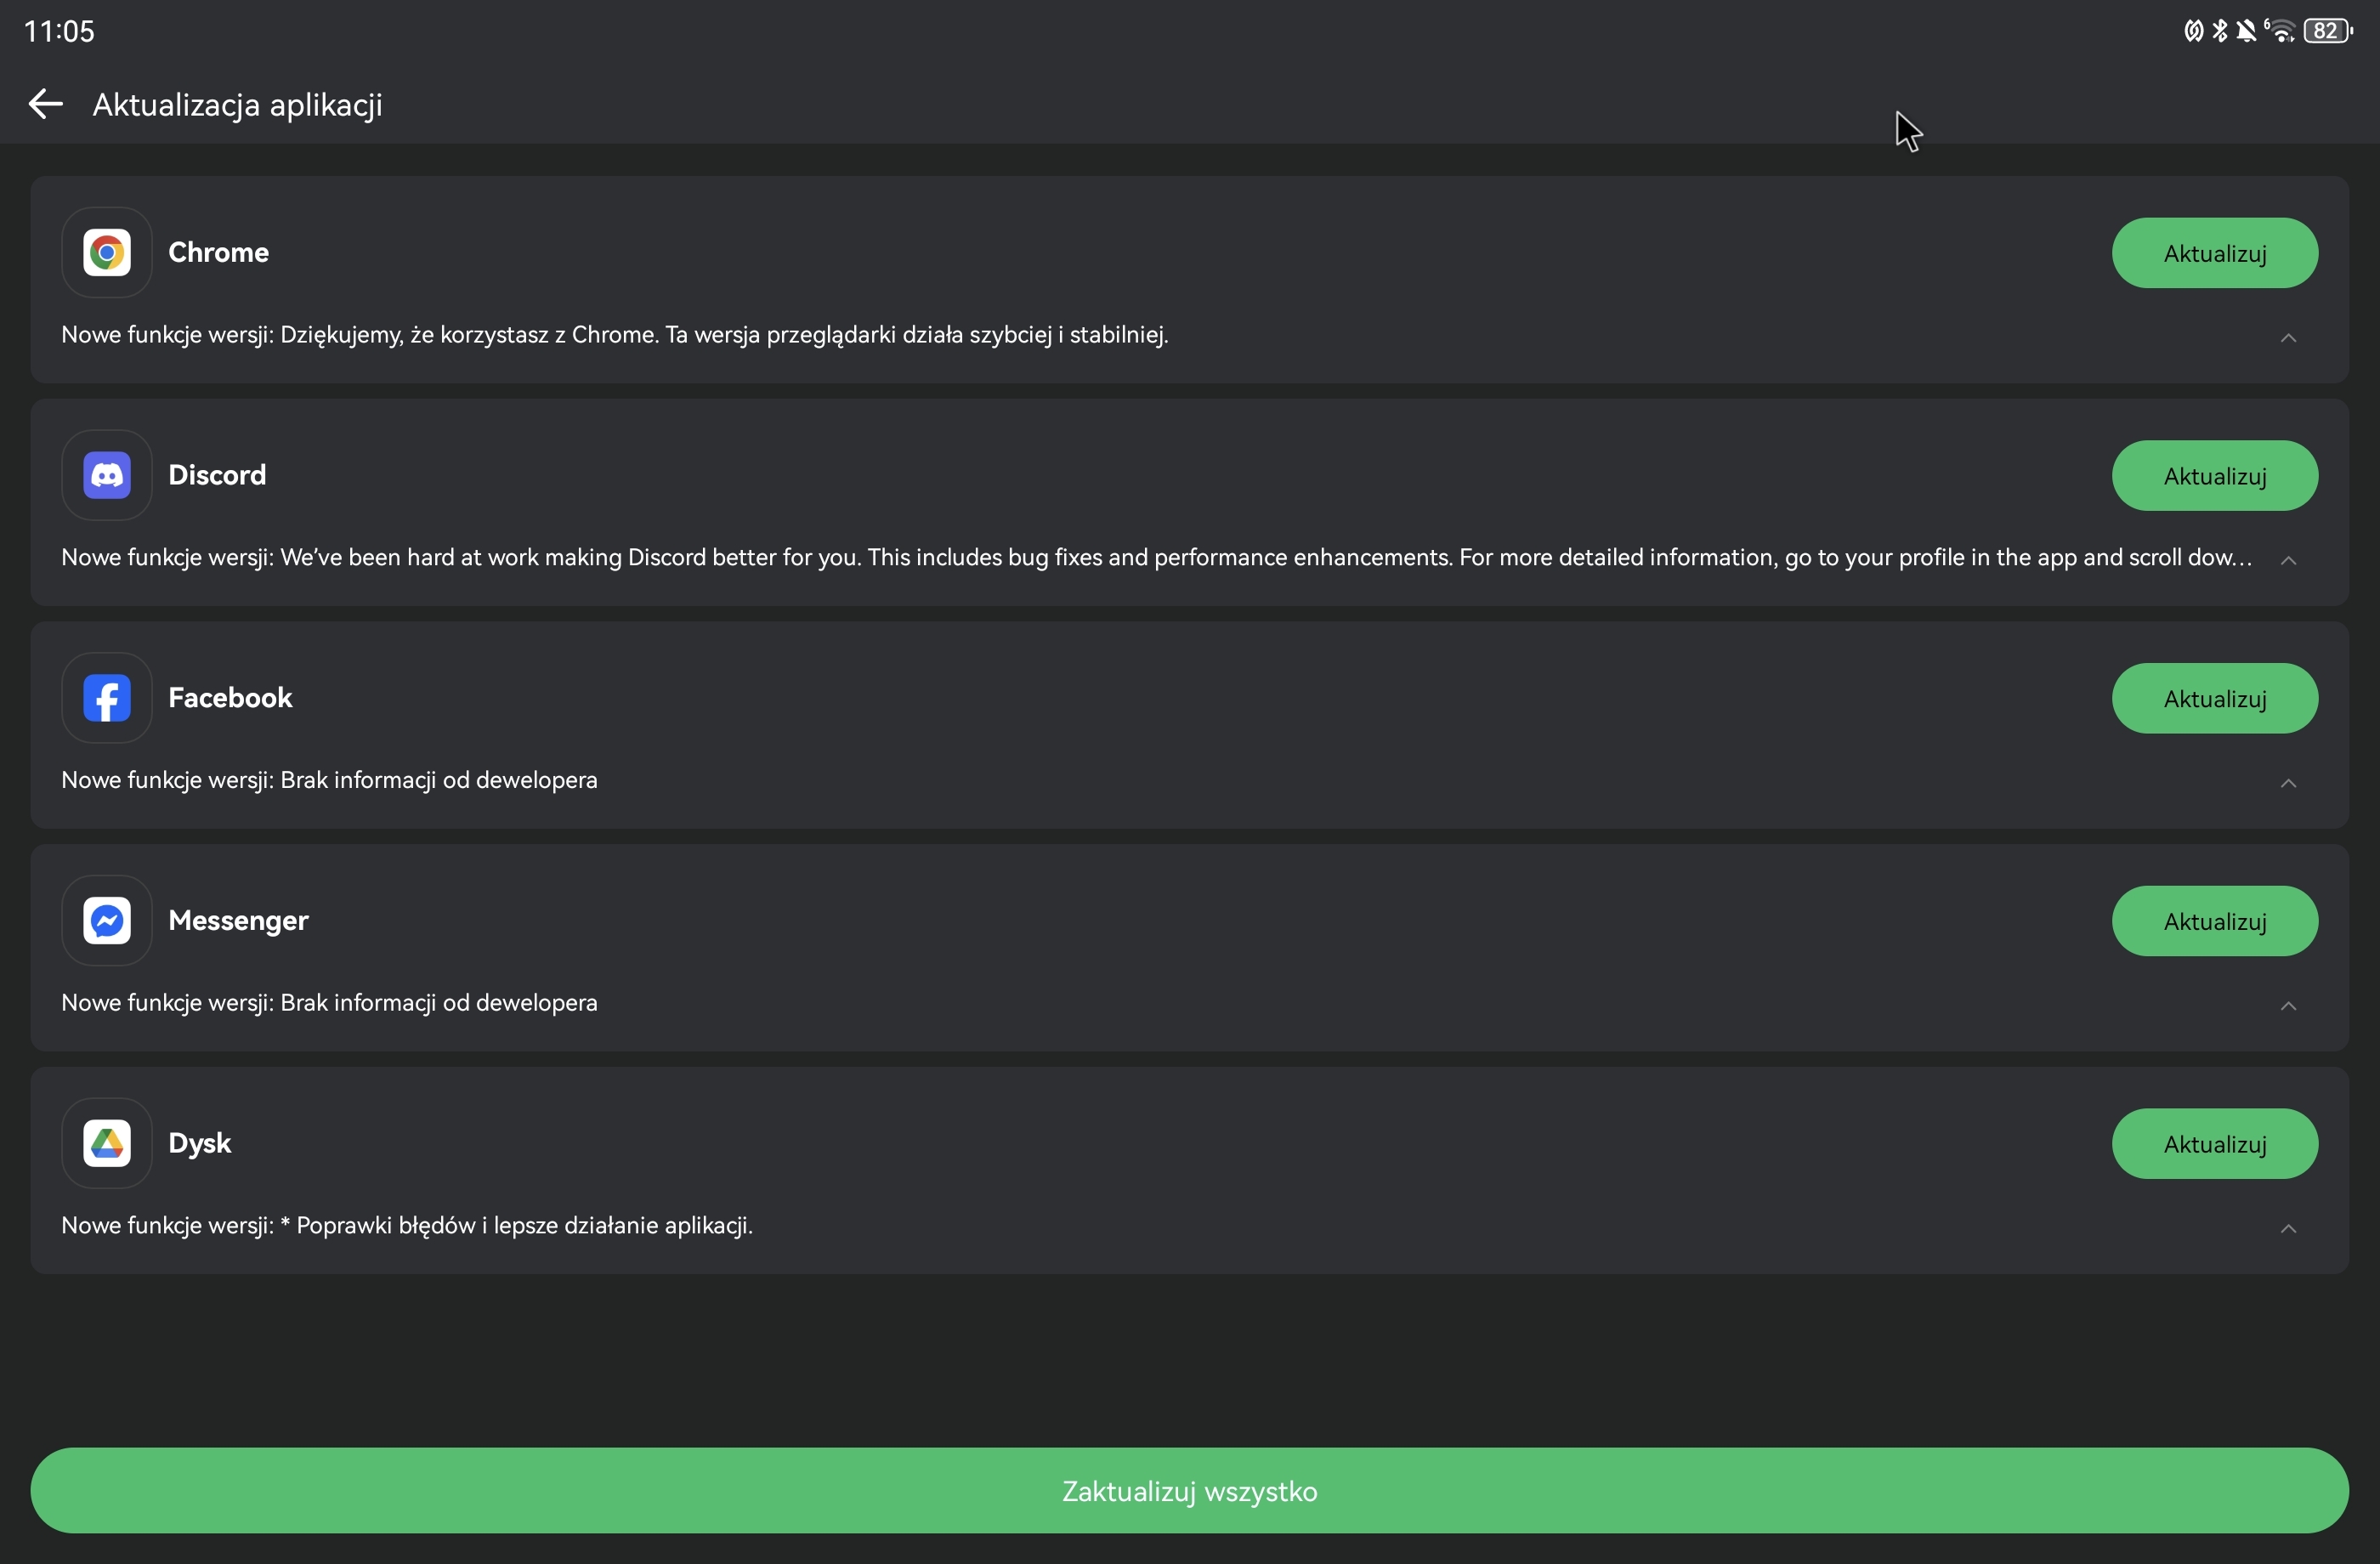Tap the Wi-Fi status icon
Image resolution: width=2380 pixels, height=1564 pixels.
pyautogui.click(x=2281, y=31)
